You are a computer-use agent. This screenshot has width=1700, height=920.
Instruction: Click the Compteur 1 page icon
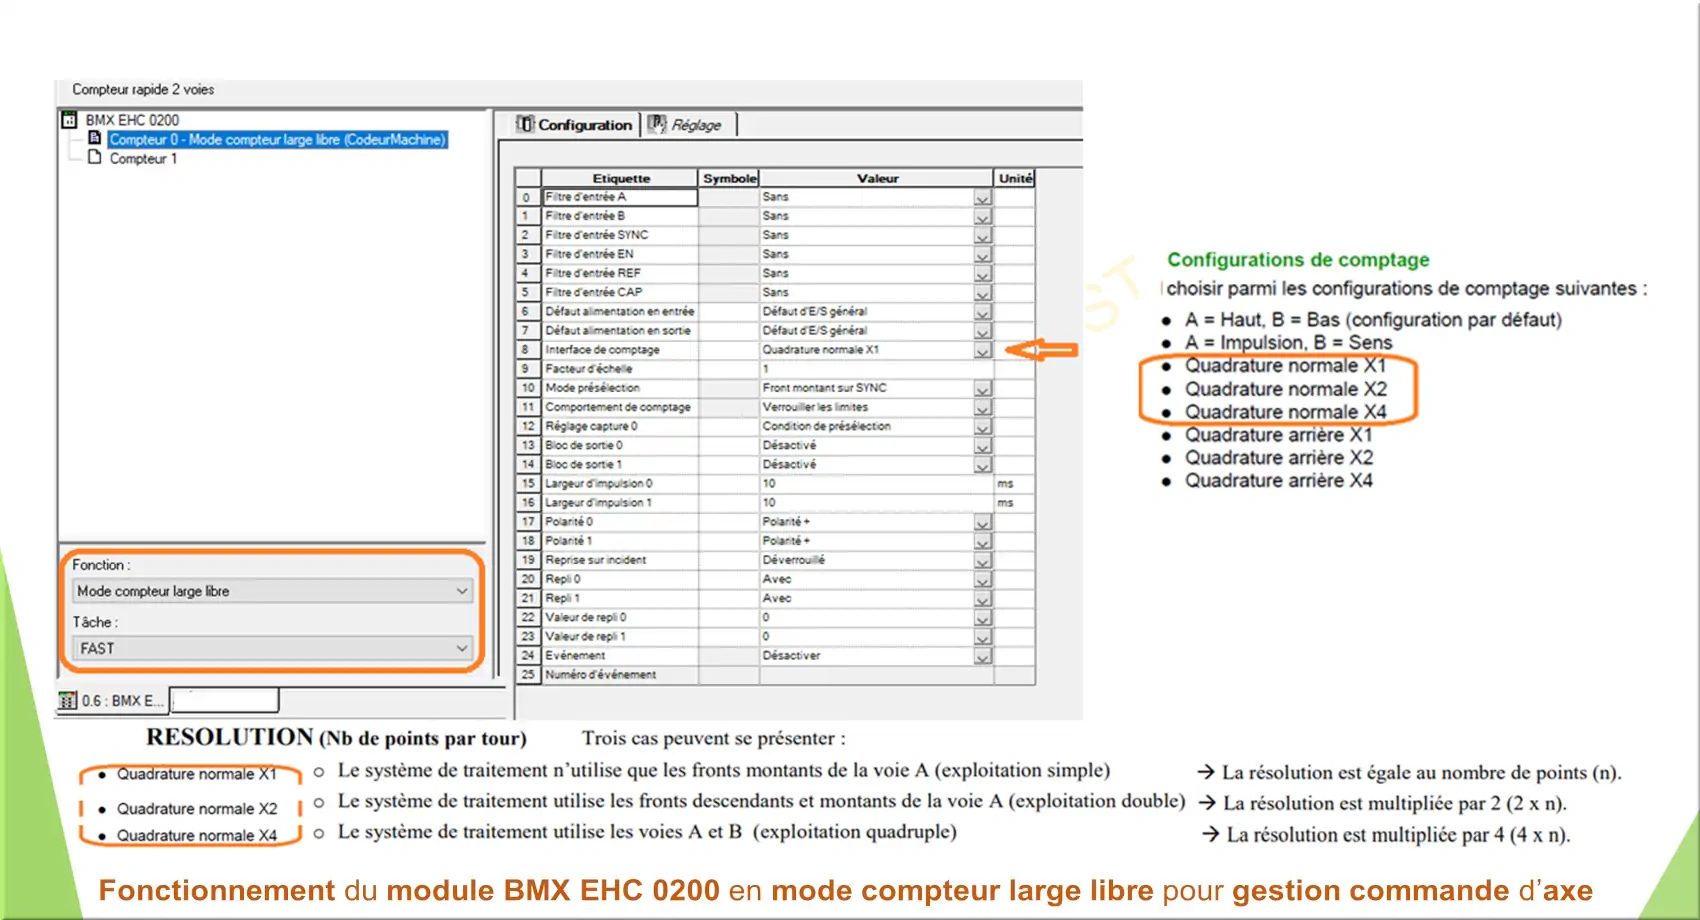click(95, 158)
